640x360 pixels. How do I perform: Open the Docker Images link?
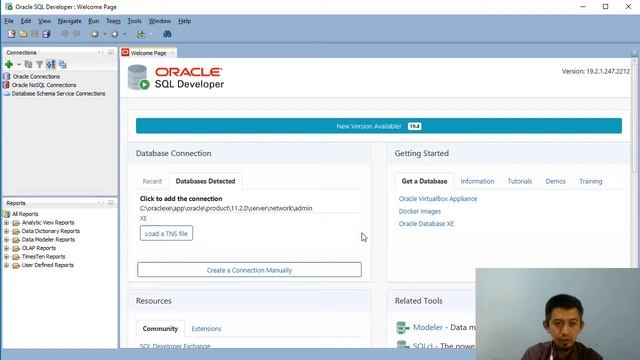click(420, 211)
